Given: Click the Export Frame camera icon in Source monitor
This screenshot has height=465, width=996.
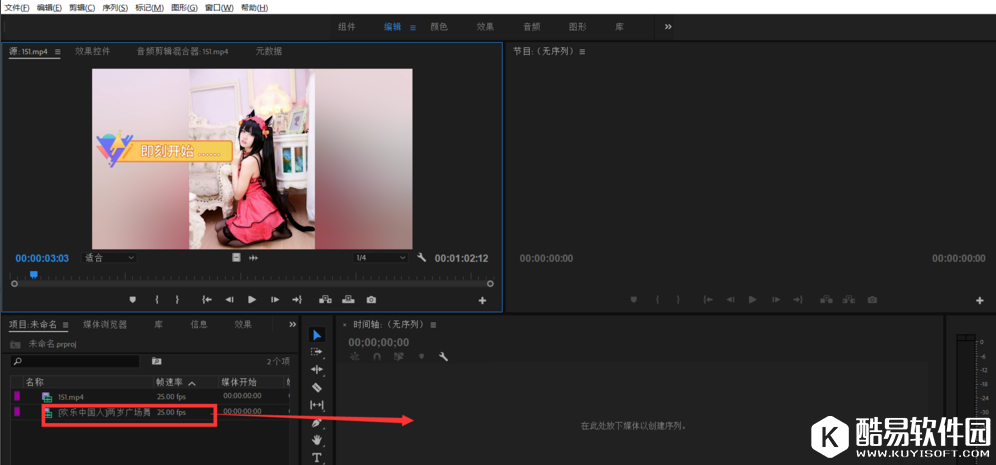Looking at the screenshot, I should point(371,299).
